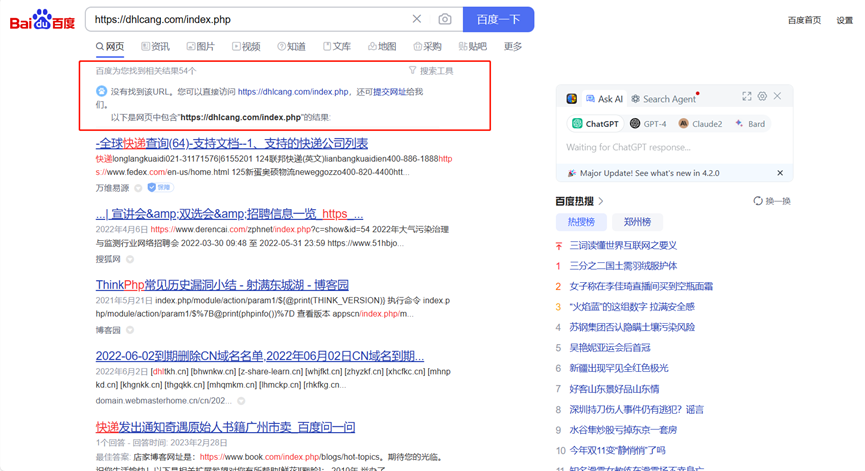Select the 热搜榜 tab

[x=581, y=222]
